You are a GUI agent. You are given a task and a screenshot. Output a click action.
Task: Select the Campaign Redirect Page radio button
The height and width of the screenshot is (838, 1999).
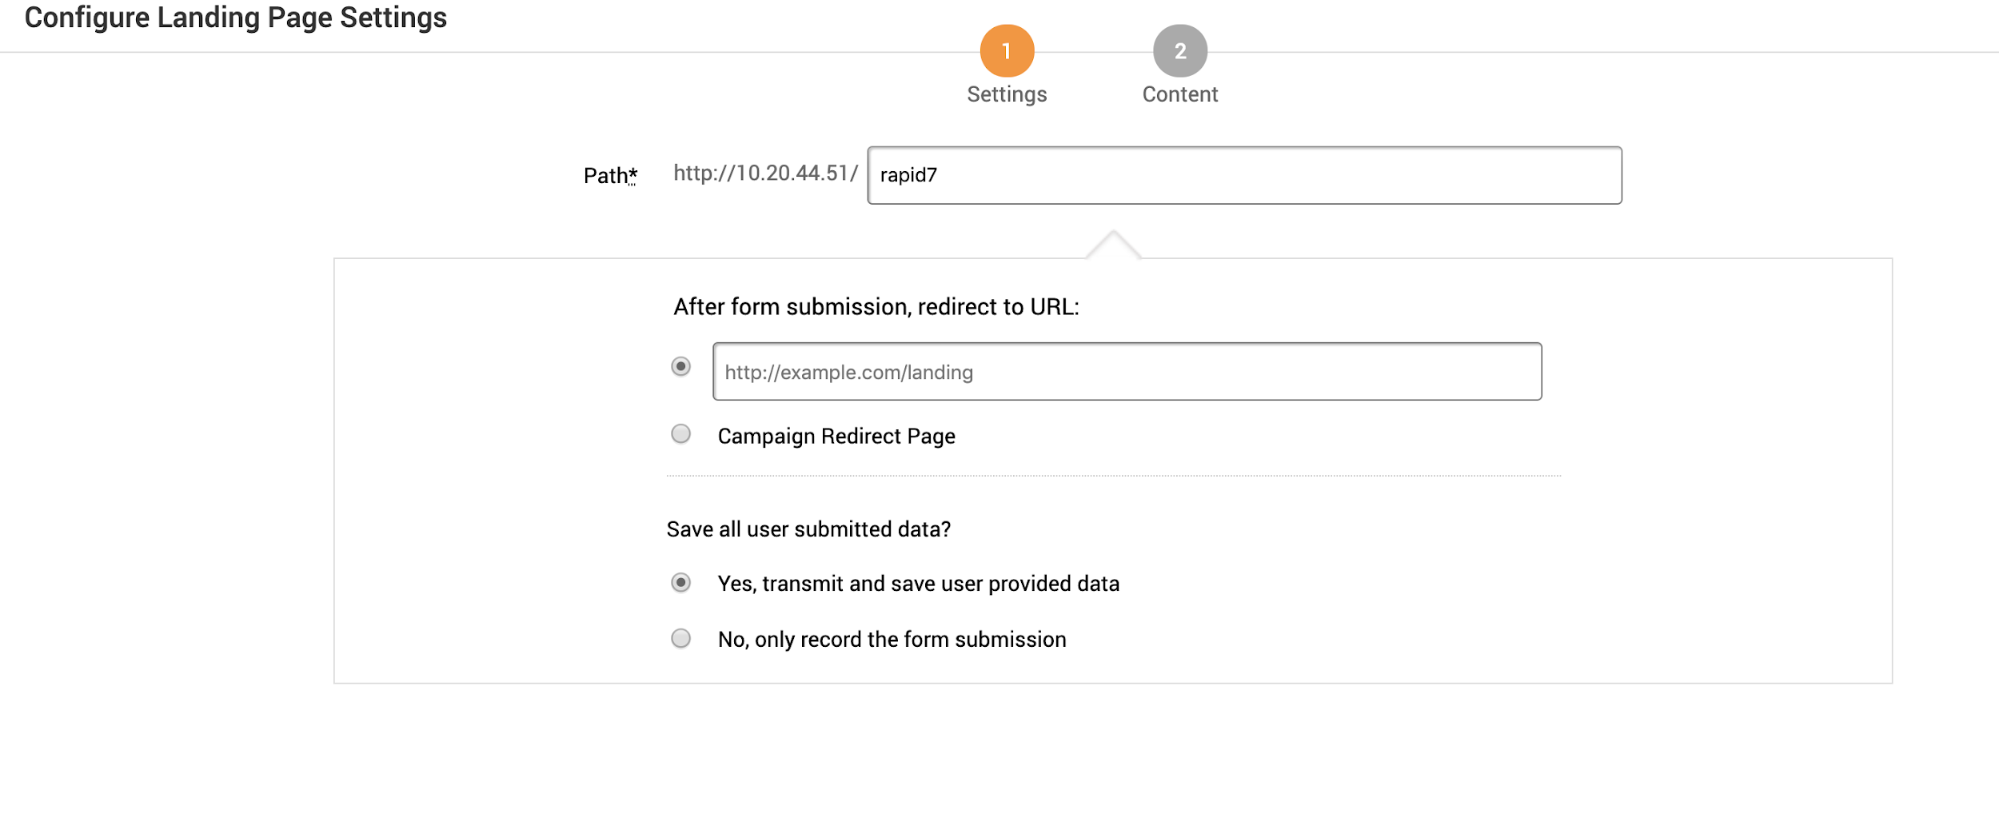coord(681,434)
